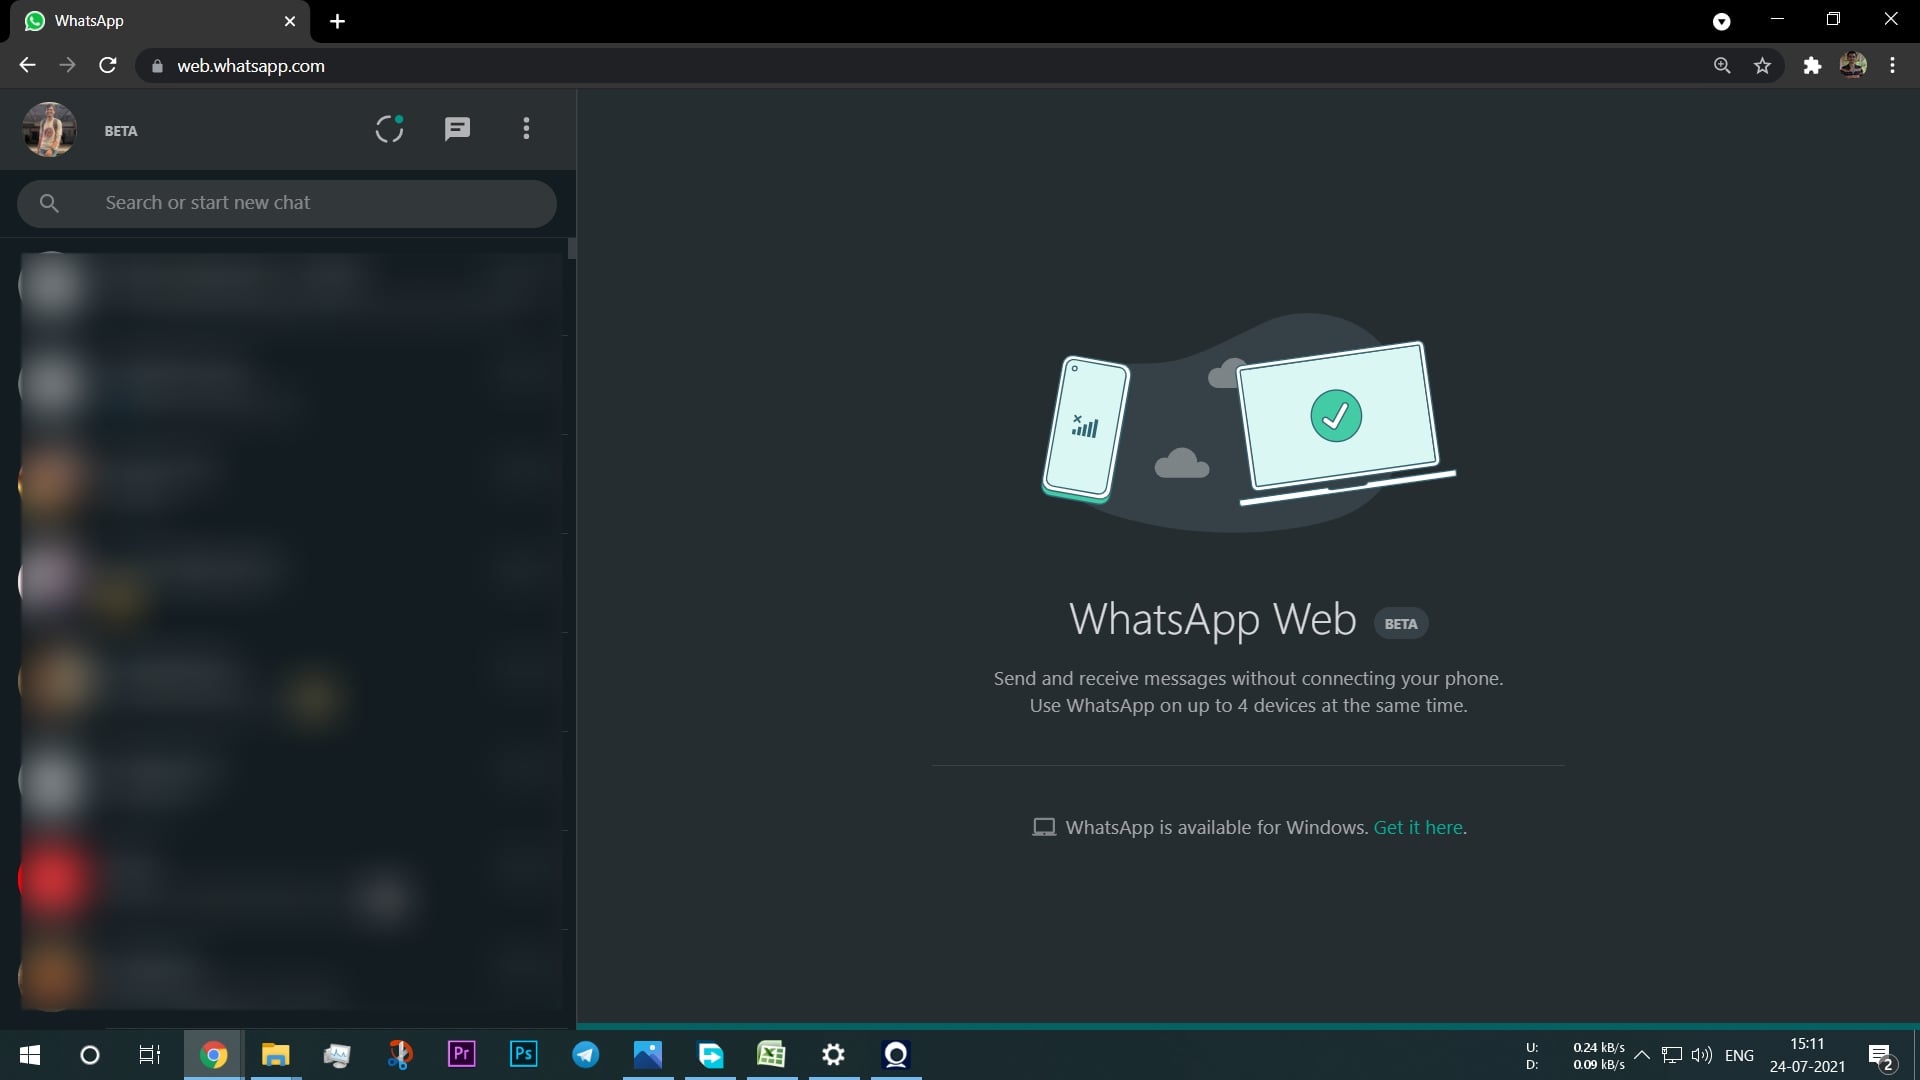Open the page-with-arrow app on taskbar
This screenshot has width=1920, height=1080.
pyautogui.click(x=710, y=1055)
